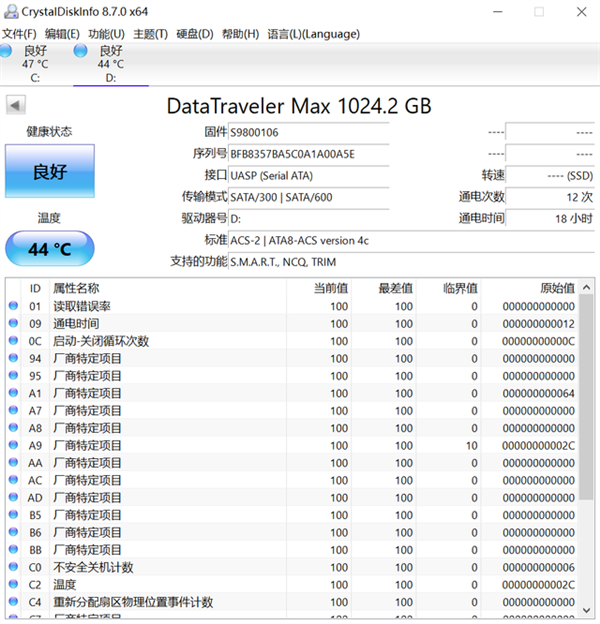This screenshot has height=624, width=600.
Task: Click the 当前值 column header
Action: [x=319, y=288]
